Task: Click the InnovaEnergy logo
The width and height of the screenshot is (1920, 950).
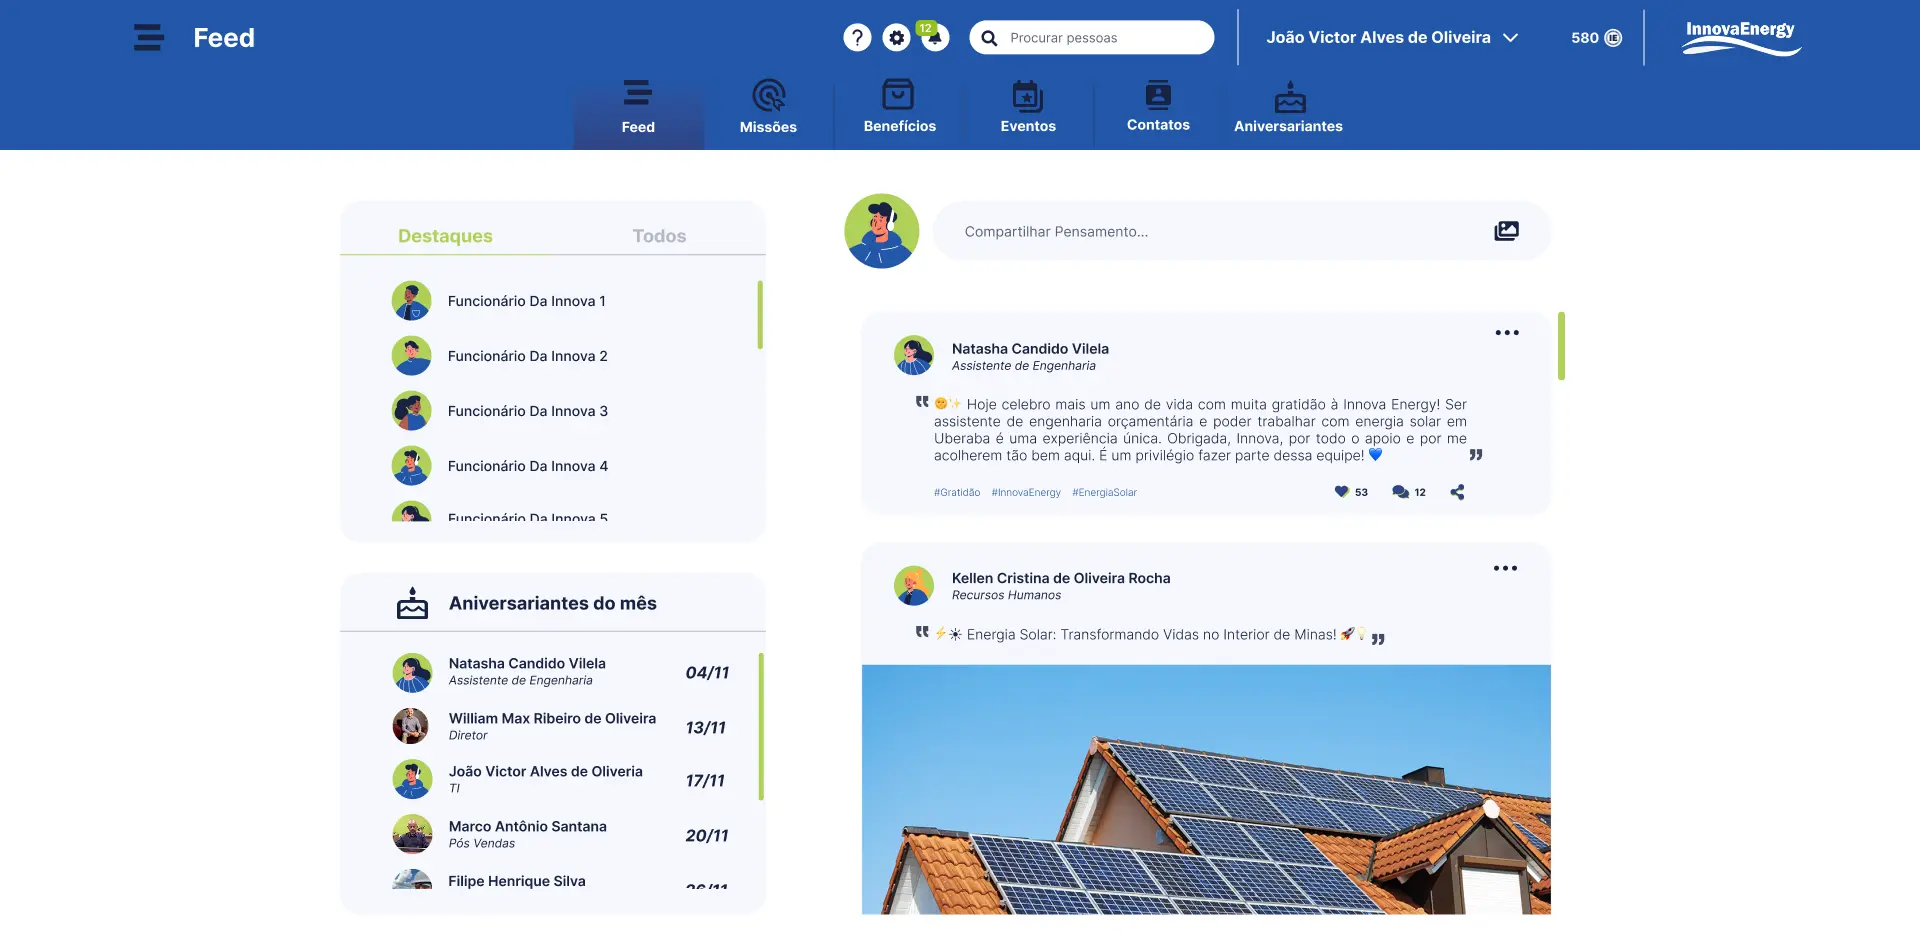Action: coord(1741,38)
